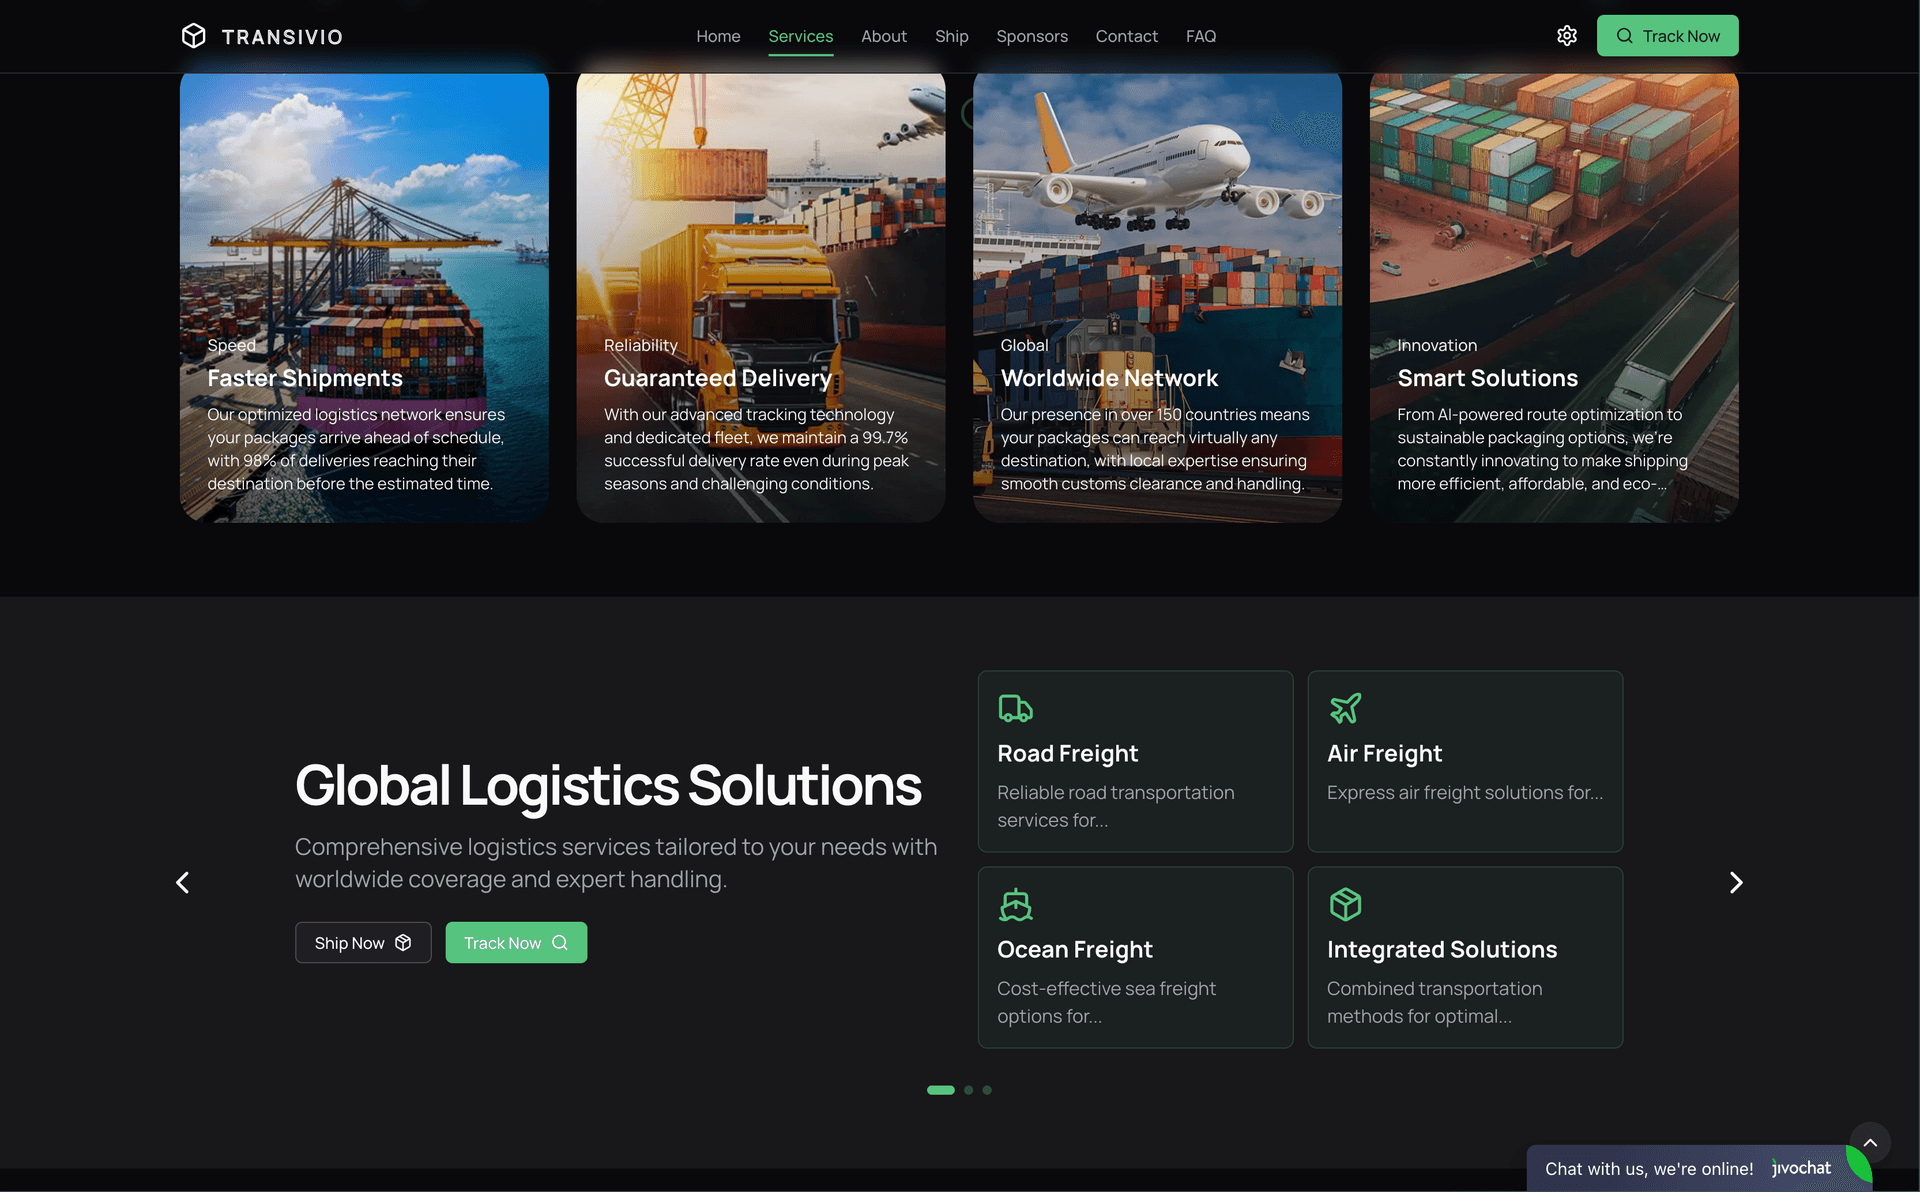The width and height of the screenshot is (1920, 1192).
Task: Select the second carousel pagination dot
Action: 968,1090
